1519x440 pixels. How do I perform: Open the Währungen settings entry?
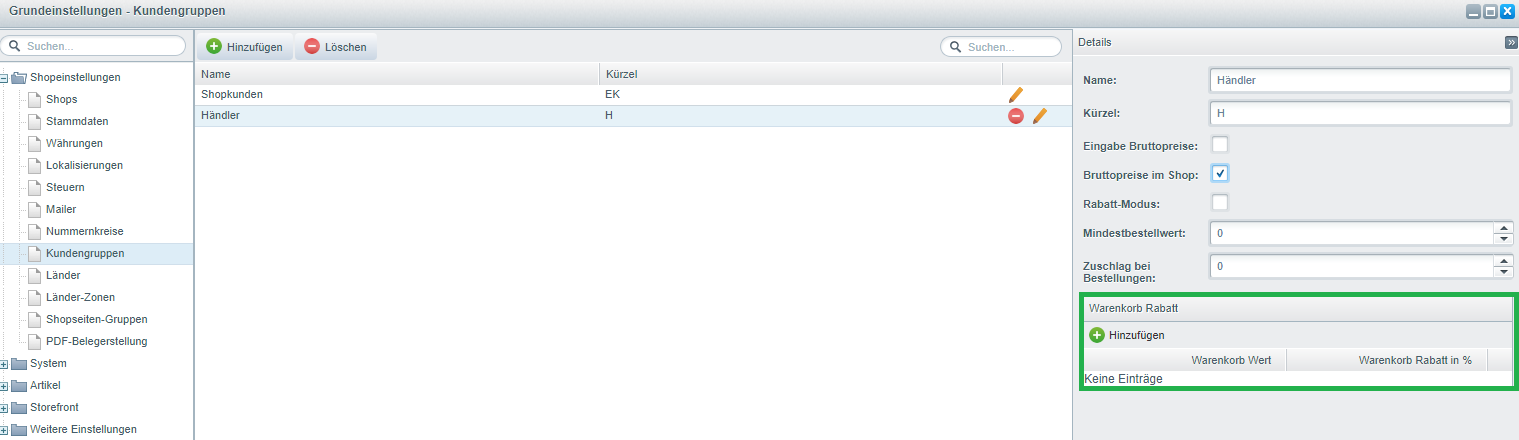pos(74,143)
